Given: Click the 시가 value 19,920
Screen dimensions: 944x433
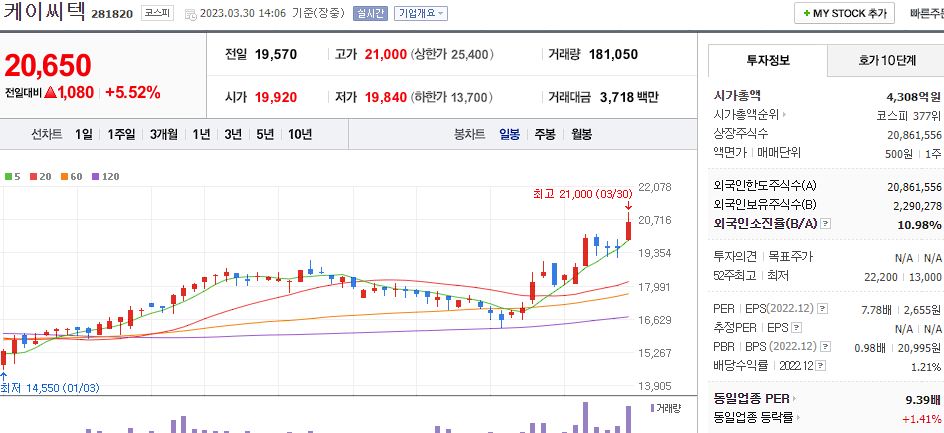Looking at the screenshot, I should (x=276, y=97).
